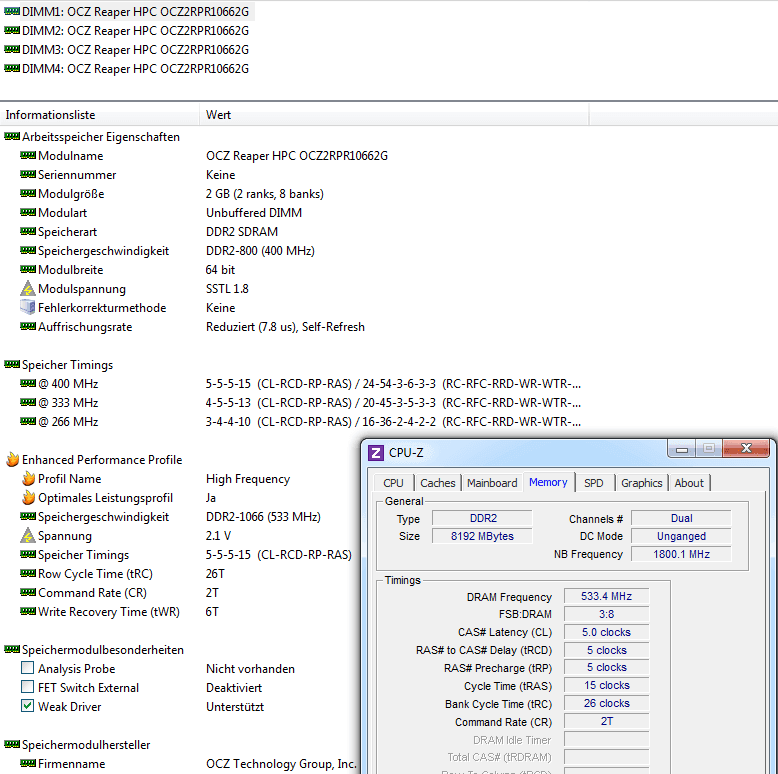
Task: Click the Command Rate (CR) row icon
Action: coord(28,592)
